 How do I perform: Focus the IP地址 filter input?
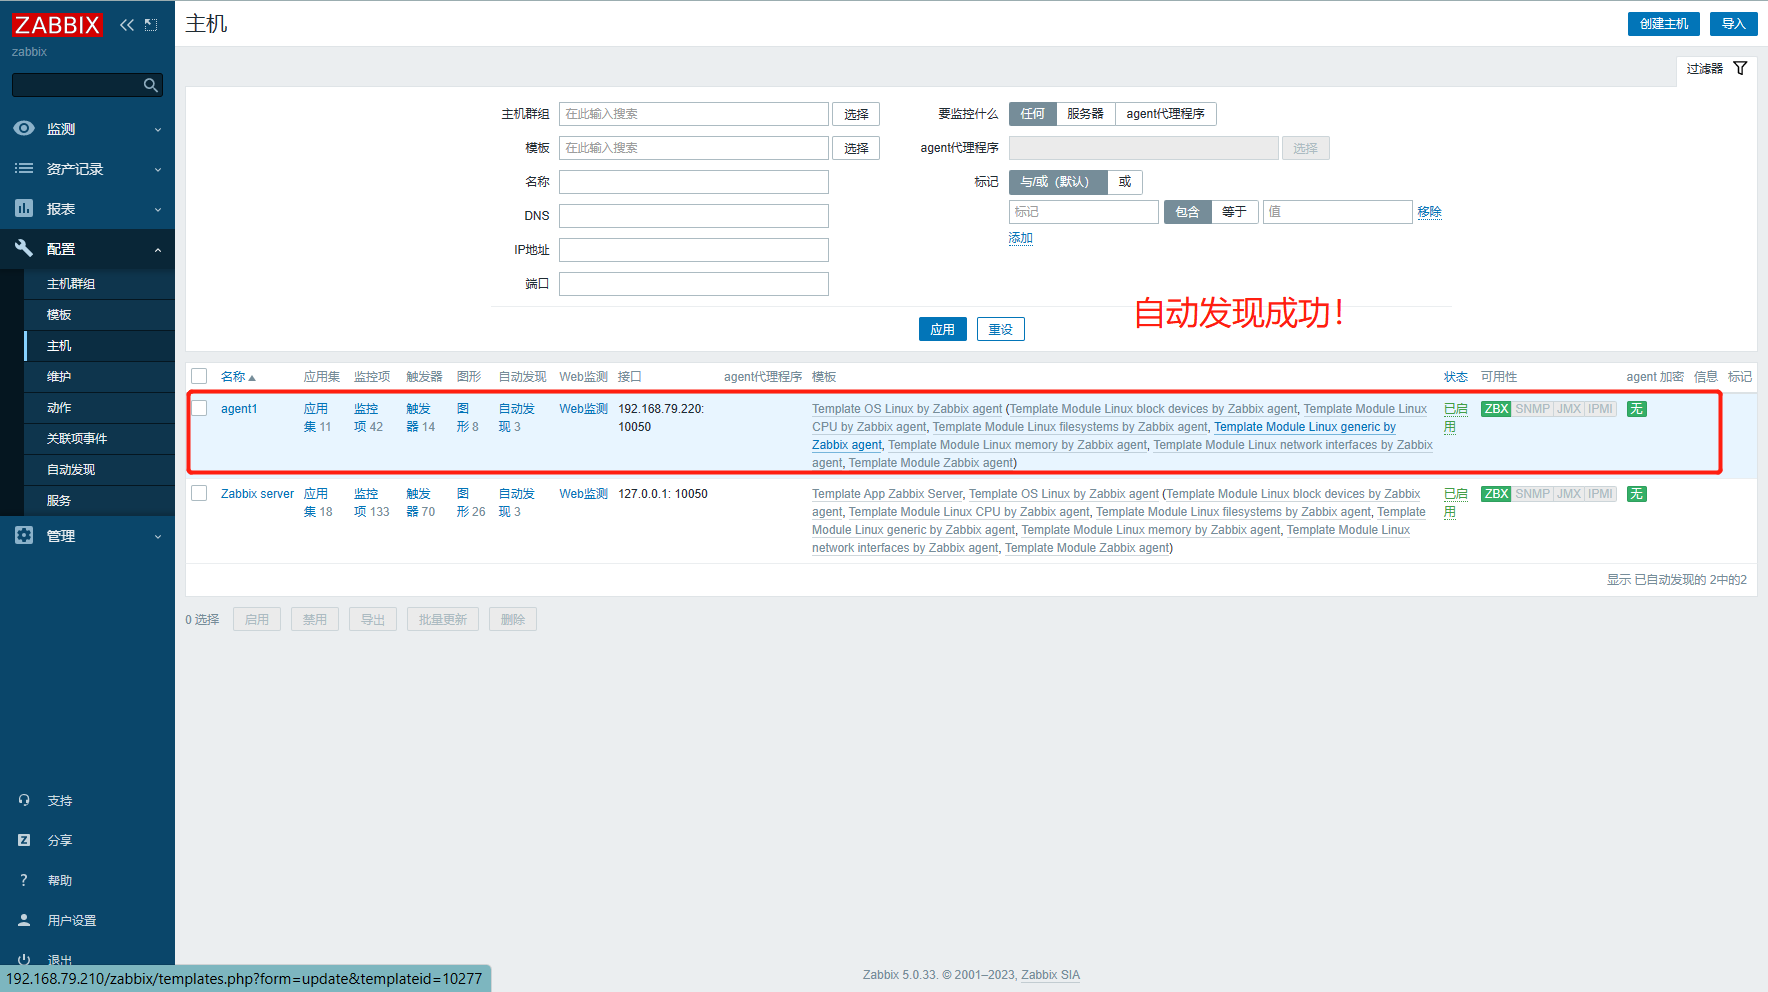[x=694, y=250]
